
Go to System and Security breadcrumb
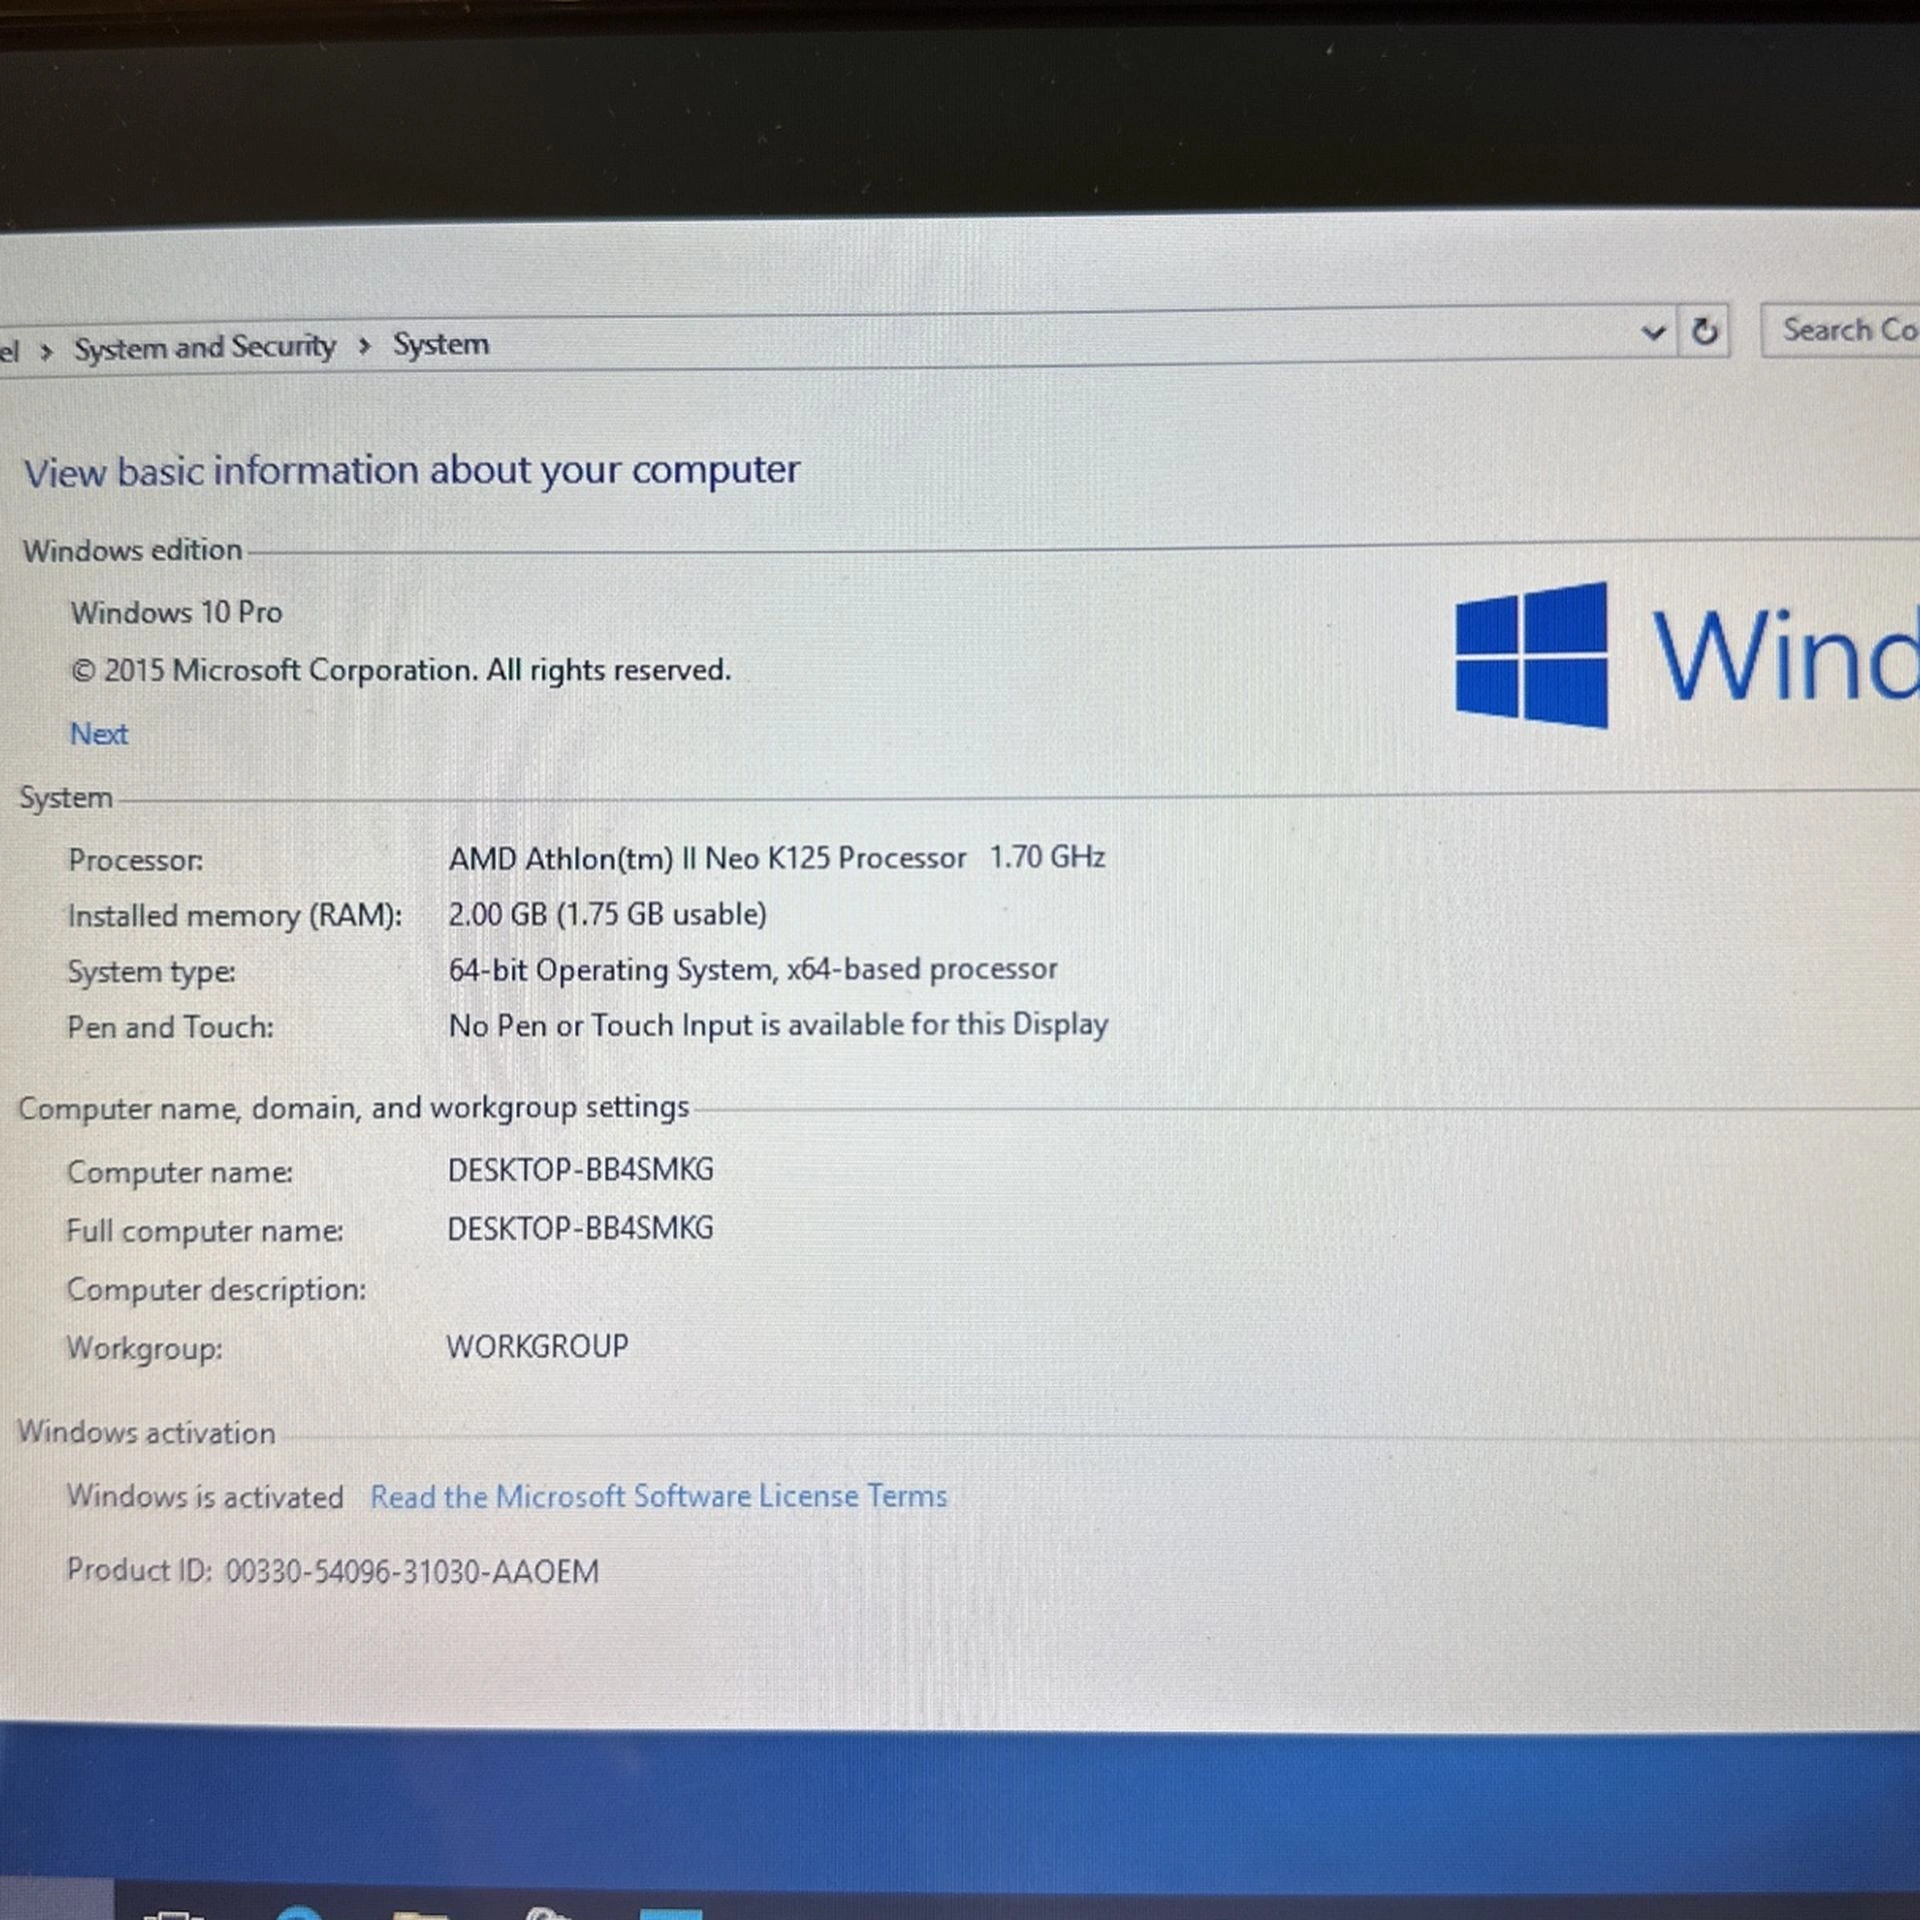coord(205,348)
